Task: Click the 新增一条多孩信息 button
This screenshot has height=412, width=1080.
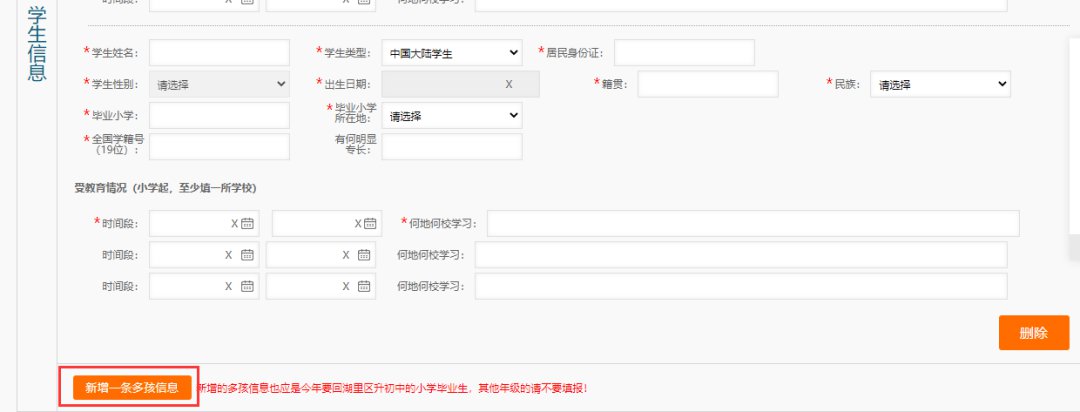Action: click(131, 387)
